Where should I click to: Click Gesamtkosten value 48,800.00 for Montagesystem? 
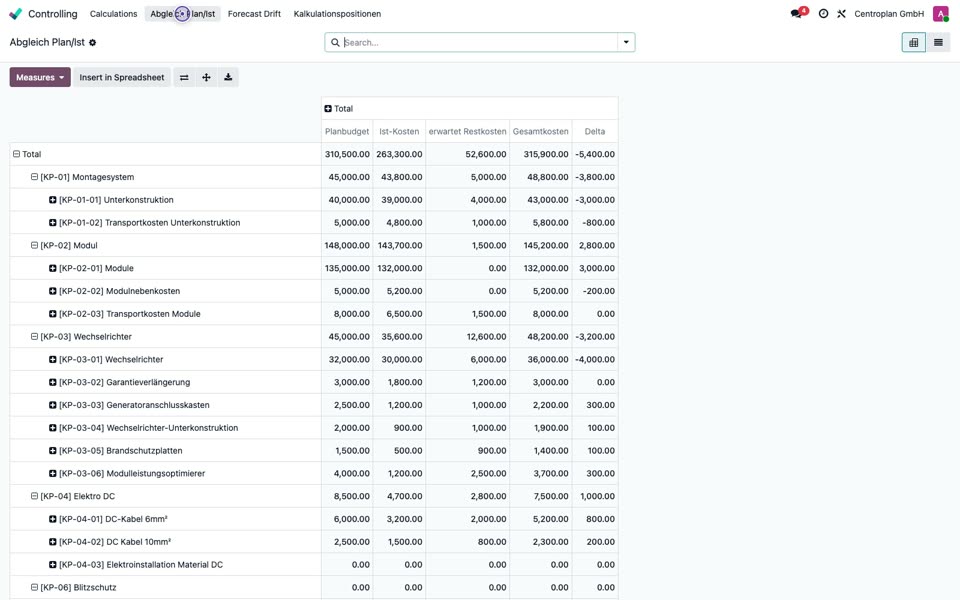click(x=541, y=177)
